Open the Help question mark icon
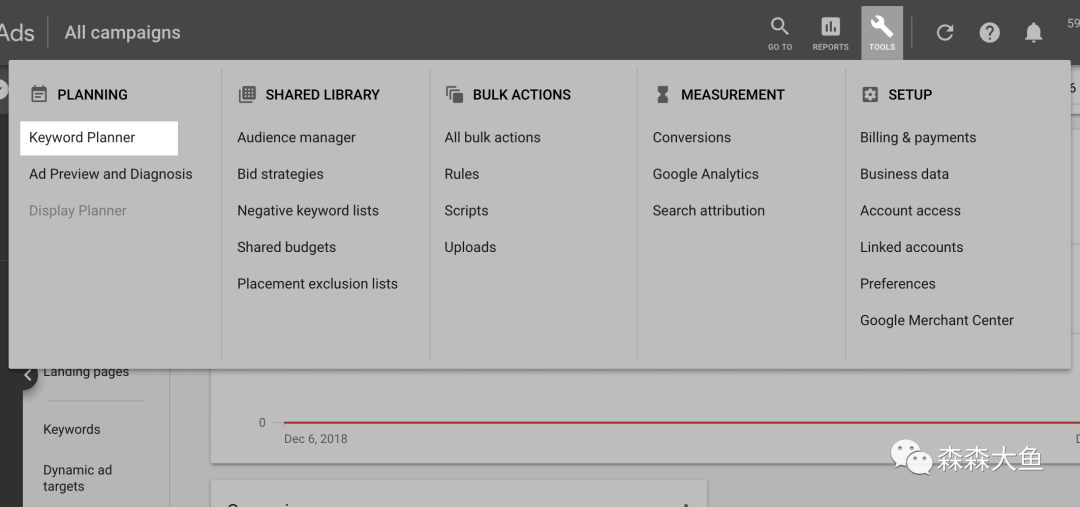Screen dimensions: 1080x507 tap(989, 33)
